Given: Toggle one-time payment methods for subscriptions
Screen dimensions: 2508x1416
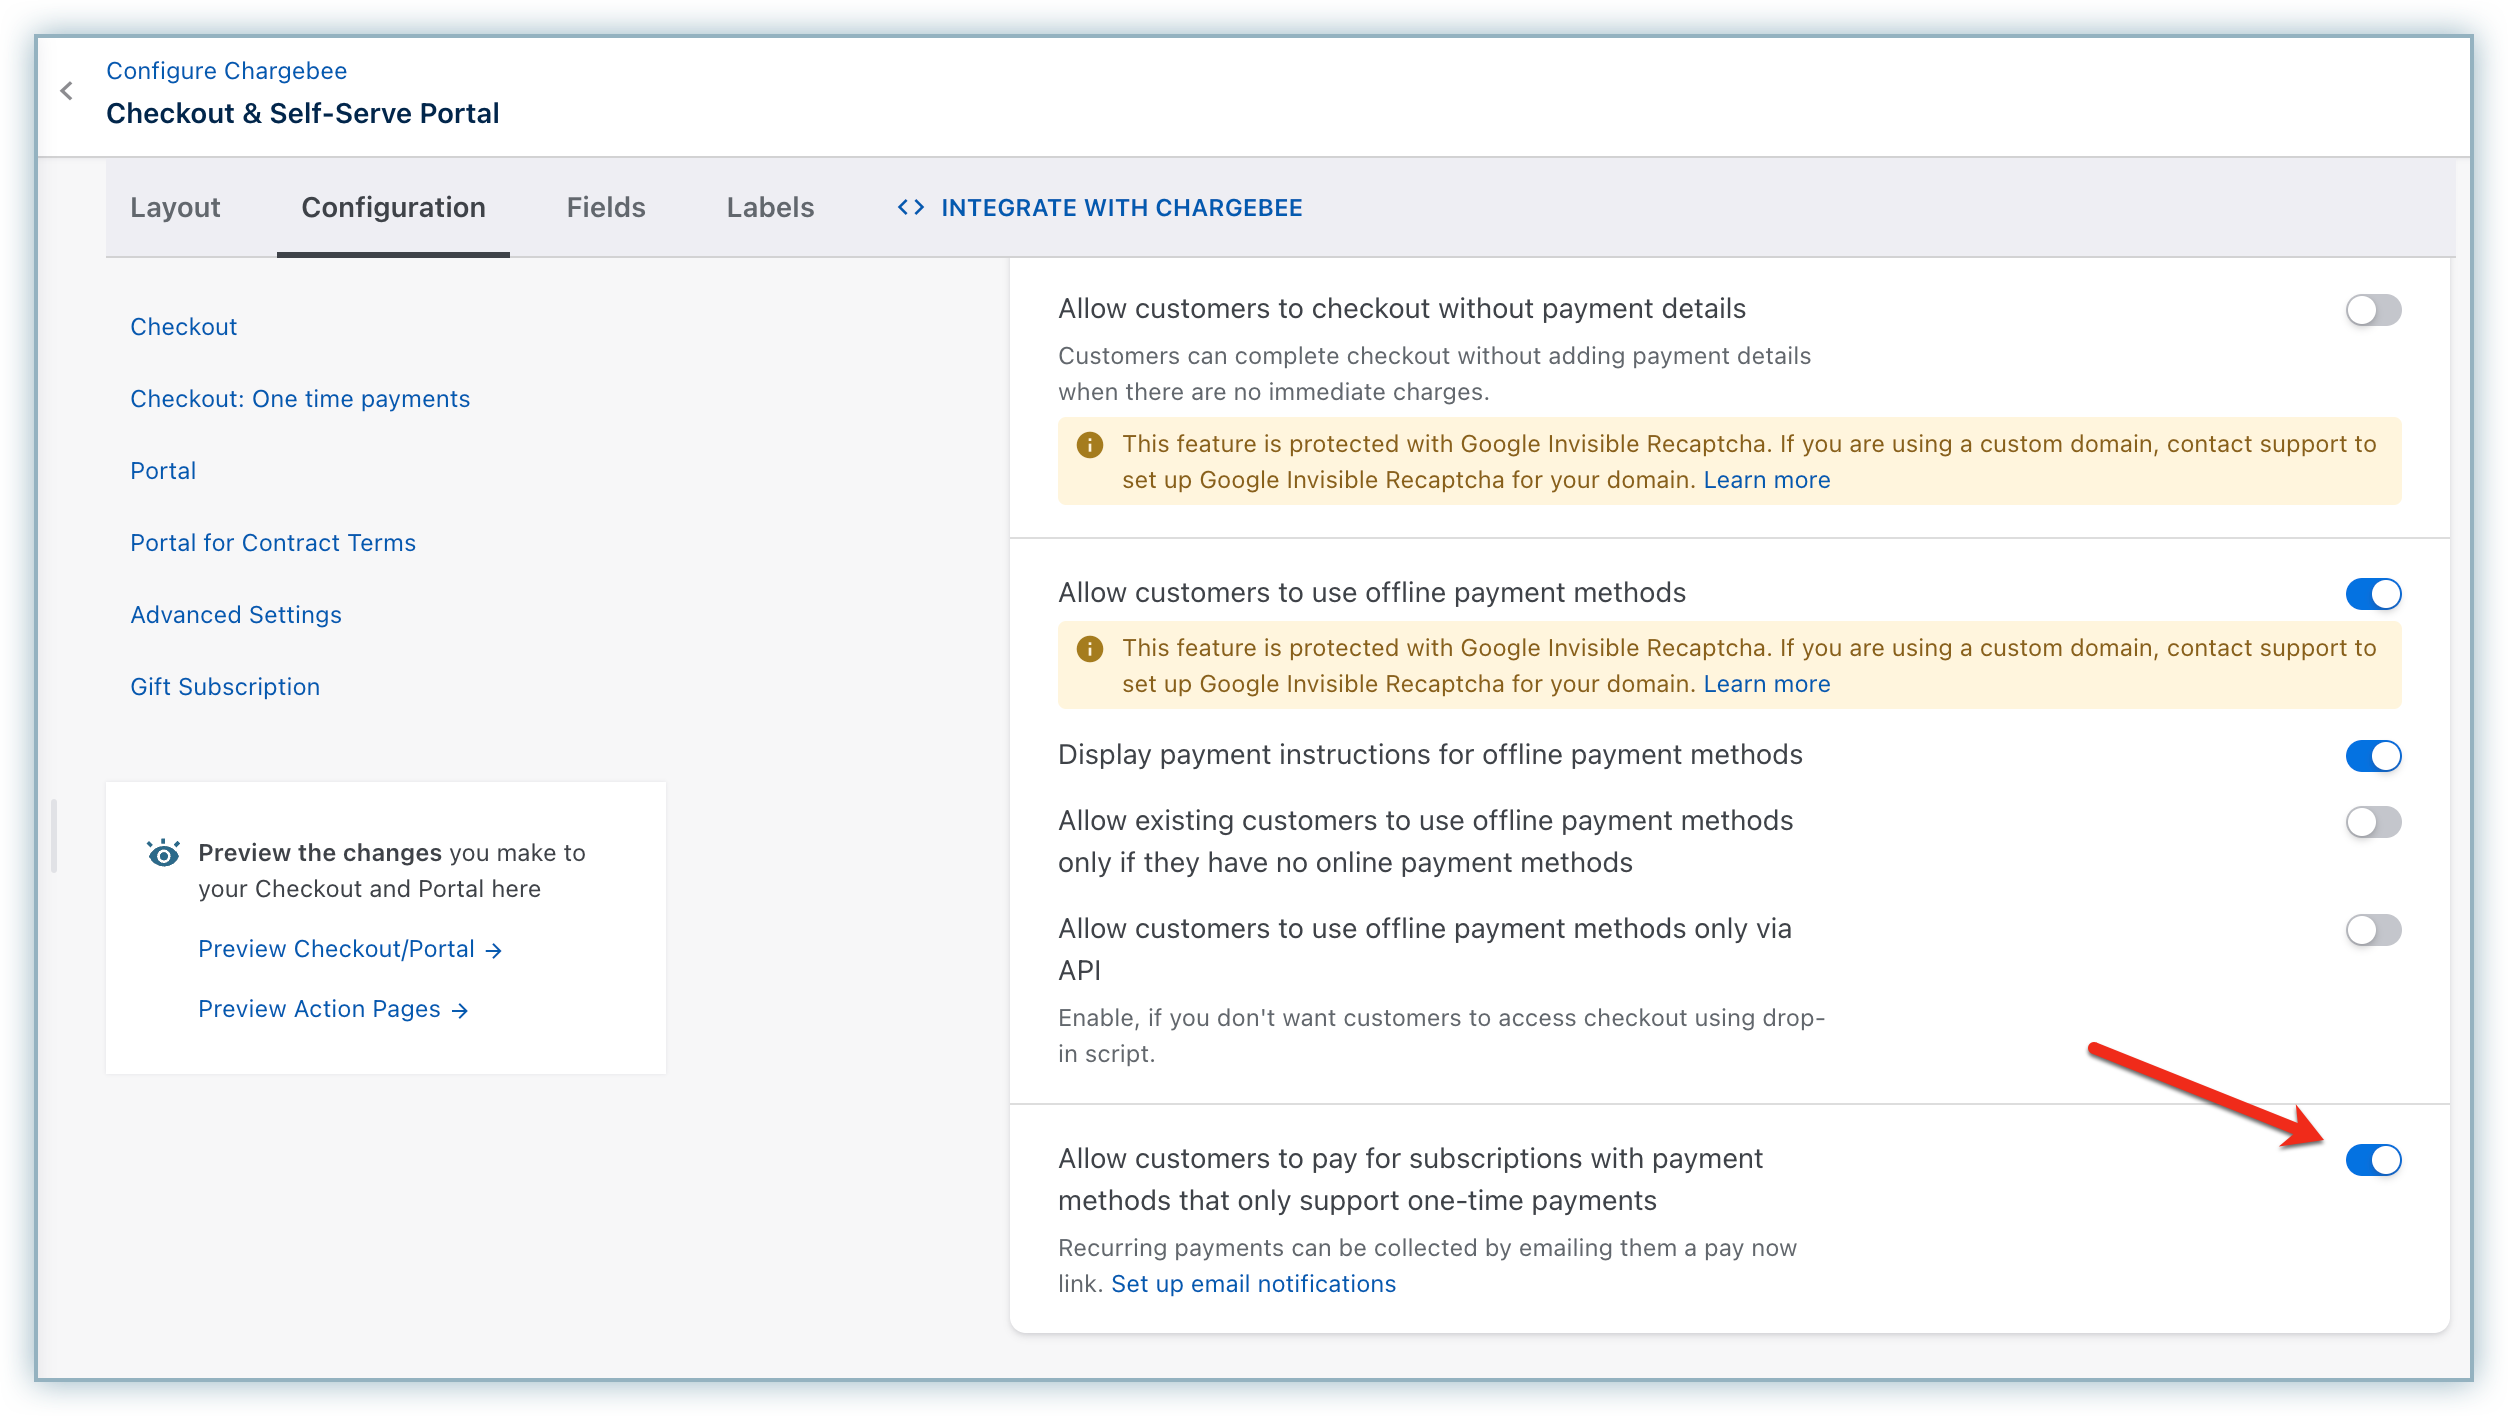Looking at the screenshot, I should click(x=2372, y=1160).
